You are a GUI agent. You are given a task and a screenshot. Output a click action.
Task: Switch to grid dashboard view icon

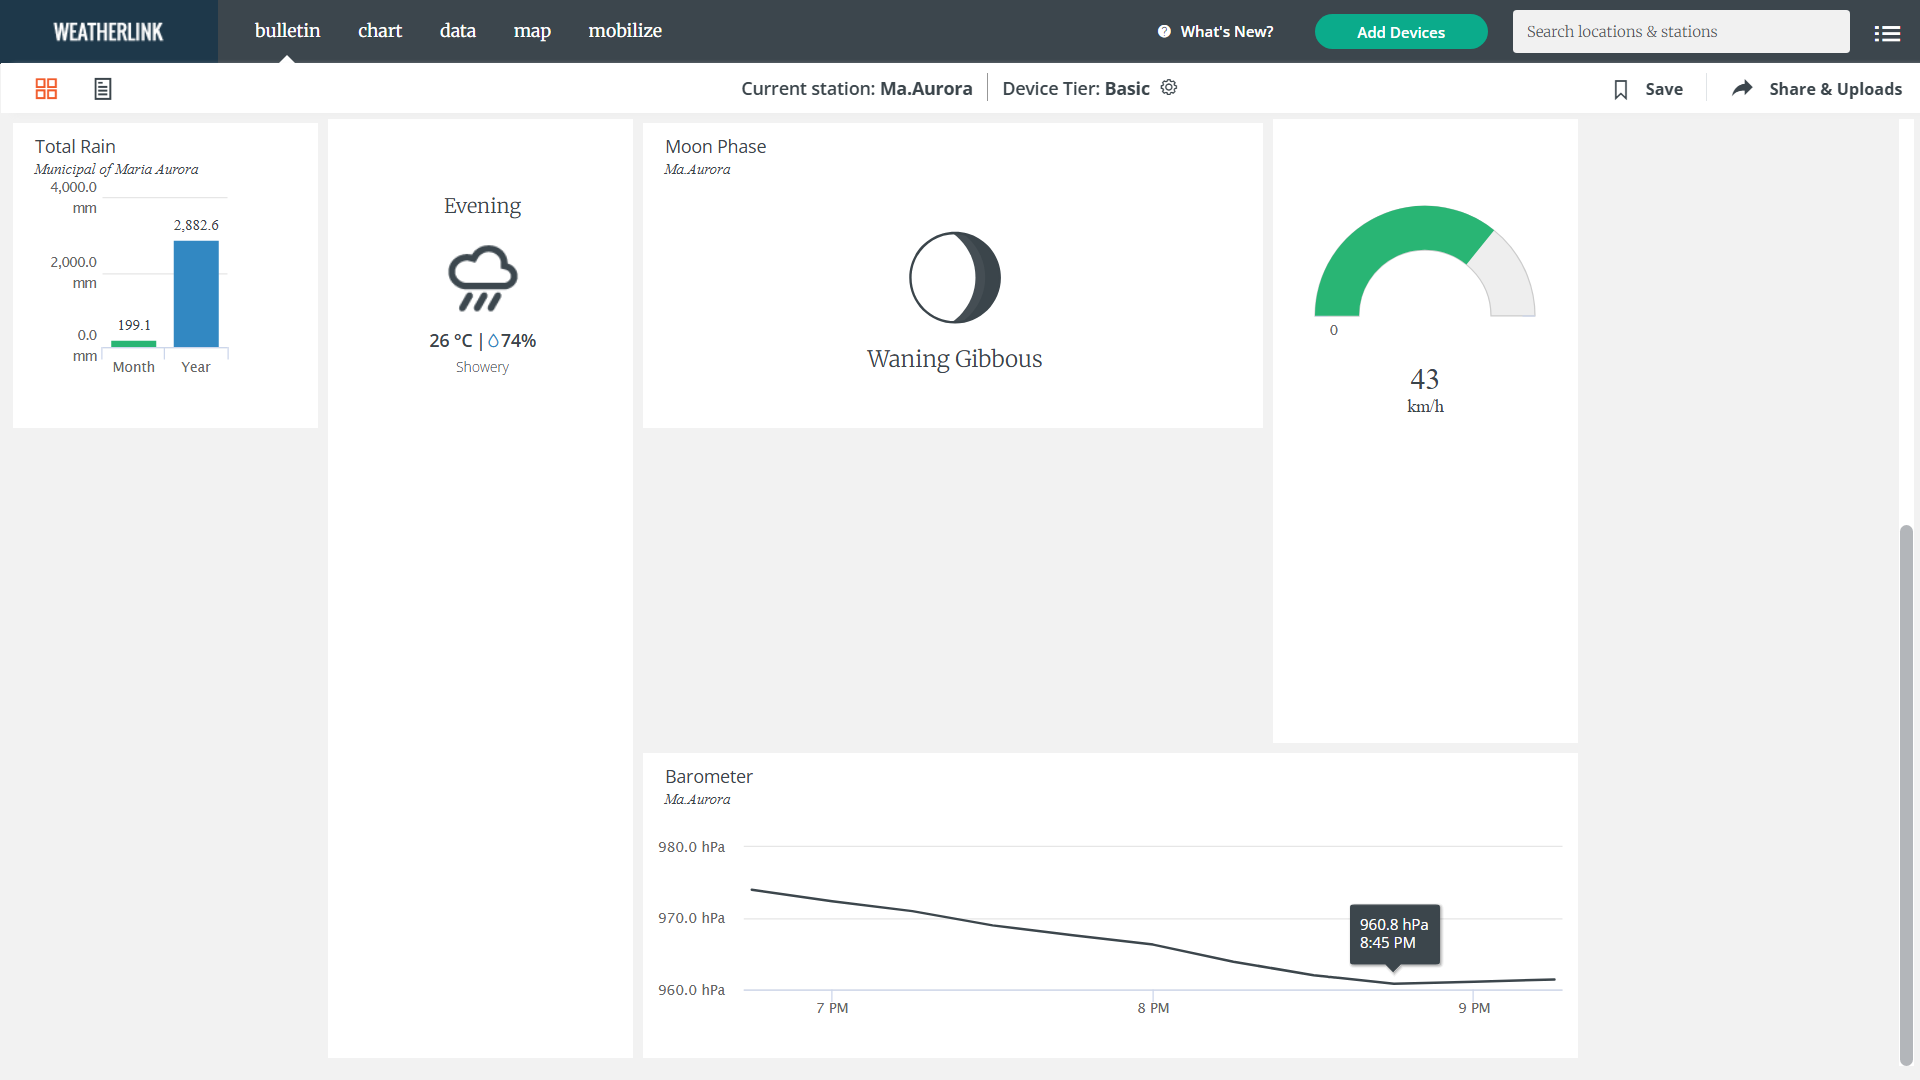click(46, 89)
